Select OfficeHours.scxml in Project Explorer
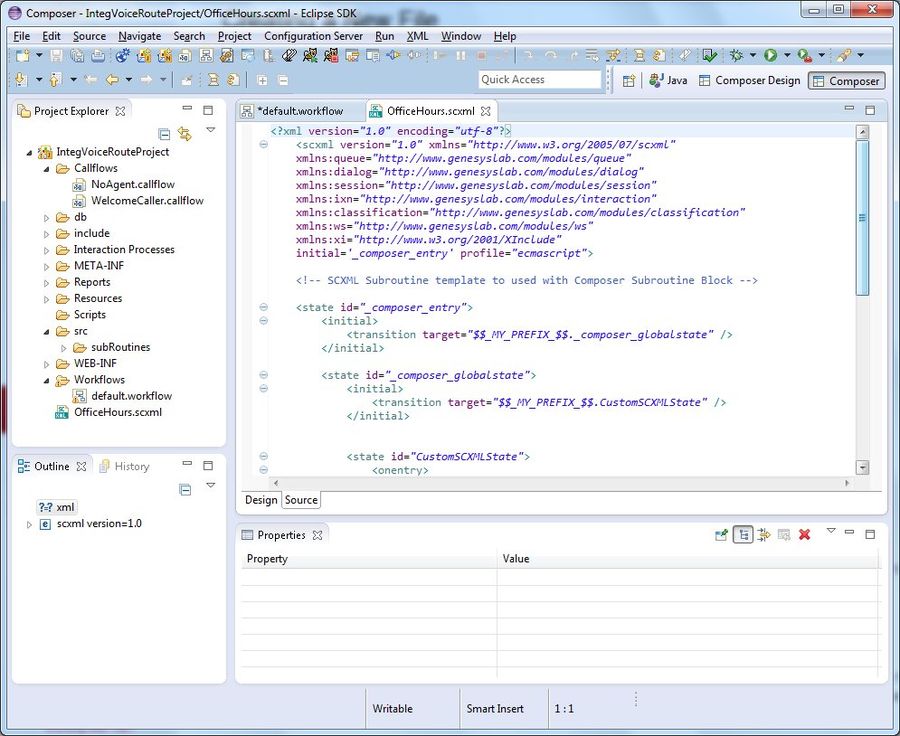 click(108, 413)
